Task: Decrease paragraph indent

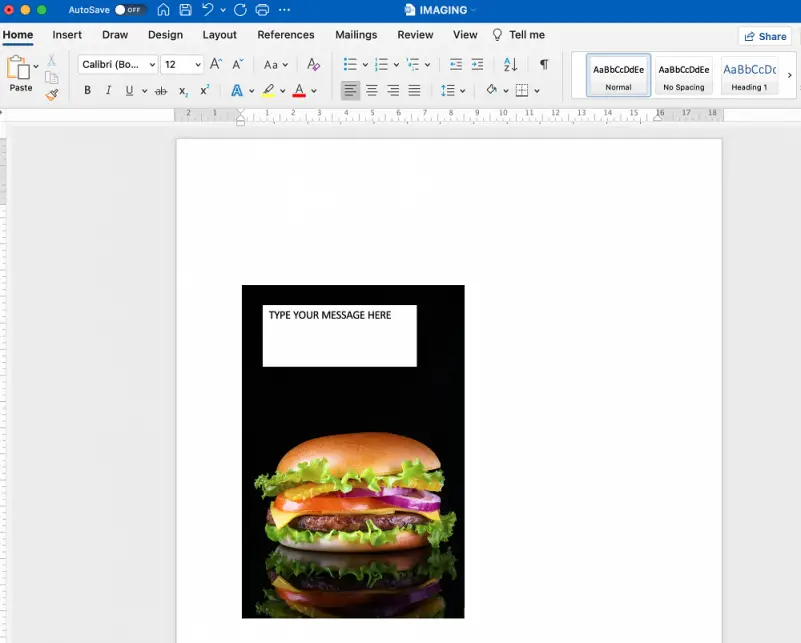Action: (456, 64)
